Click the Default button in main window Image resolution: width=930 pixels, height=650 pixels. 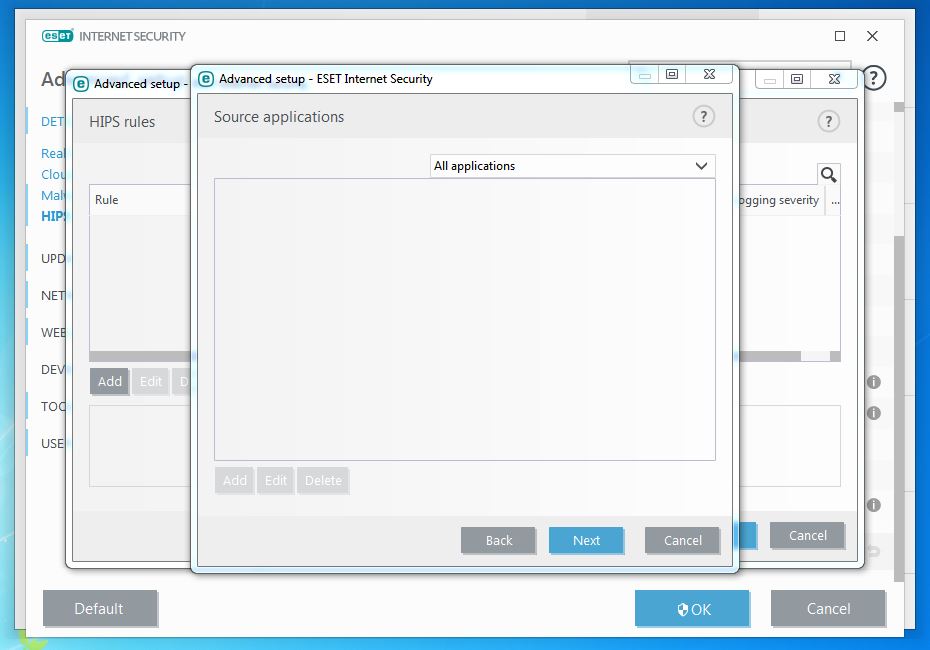tap(100, 608)
